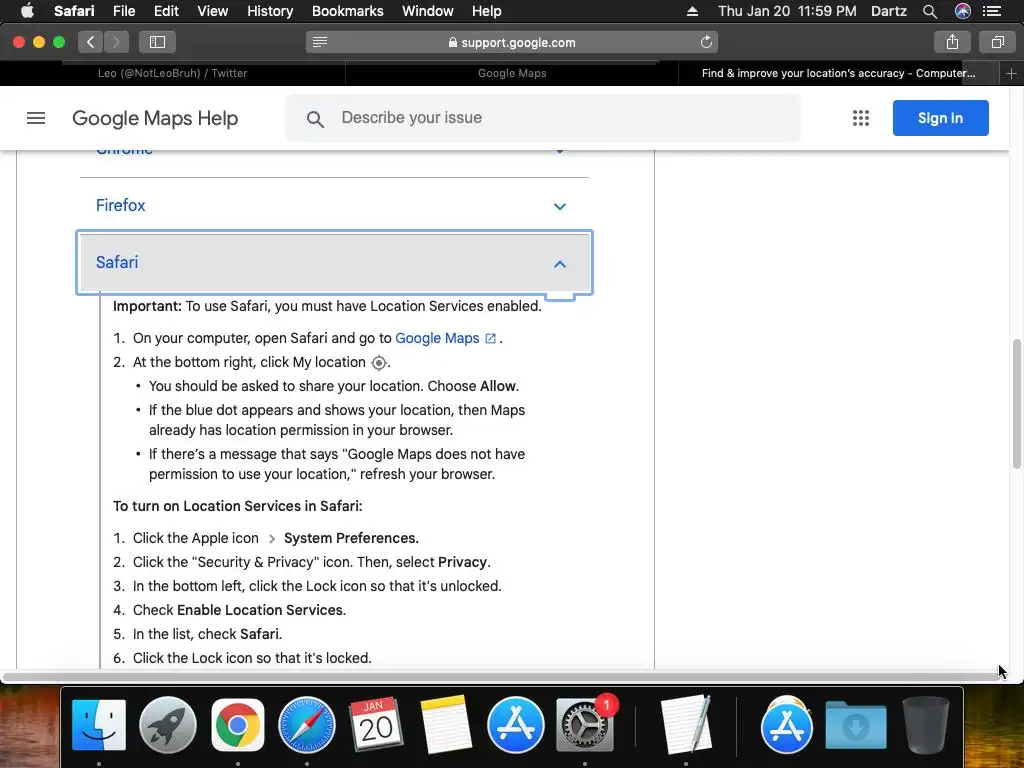1024x768 pixels.
Task: Show the Safari sidebar
Action: tap(157, 42)
